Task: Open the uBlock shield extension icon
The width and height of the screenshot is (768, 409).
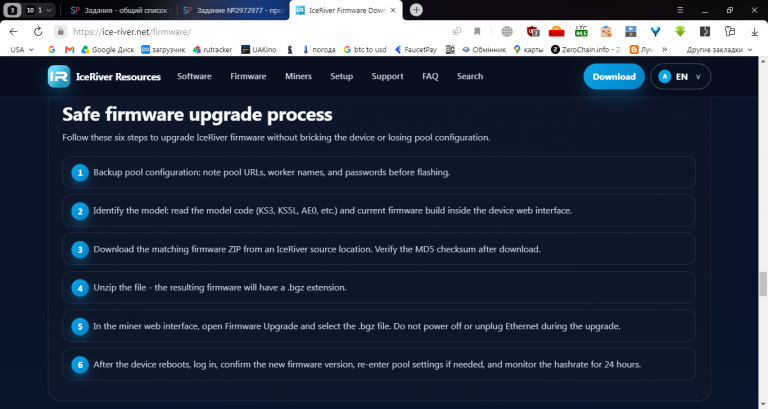Action: (x=533, y=32)
